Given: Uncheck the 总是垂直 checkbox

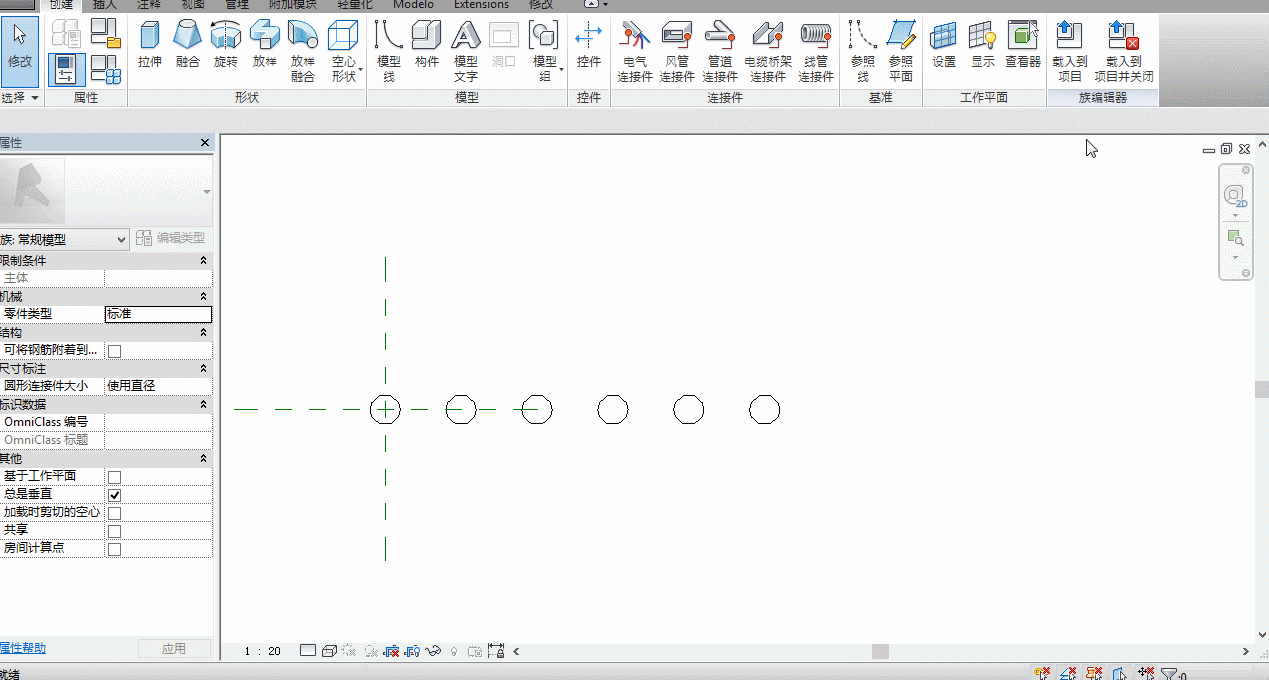Looking at the screenshot, I should click(114, 495).
